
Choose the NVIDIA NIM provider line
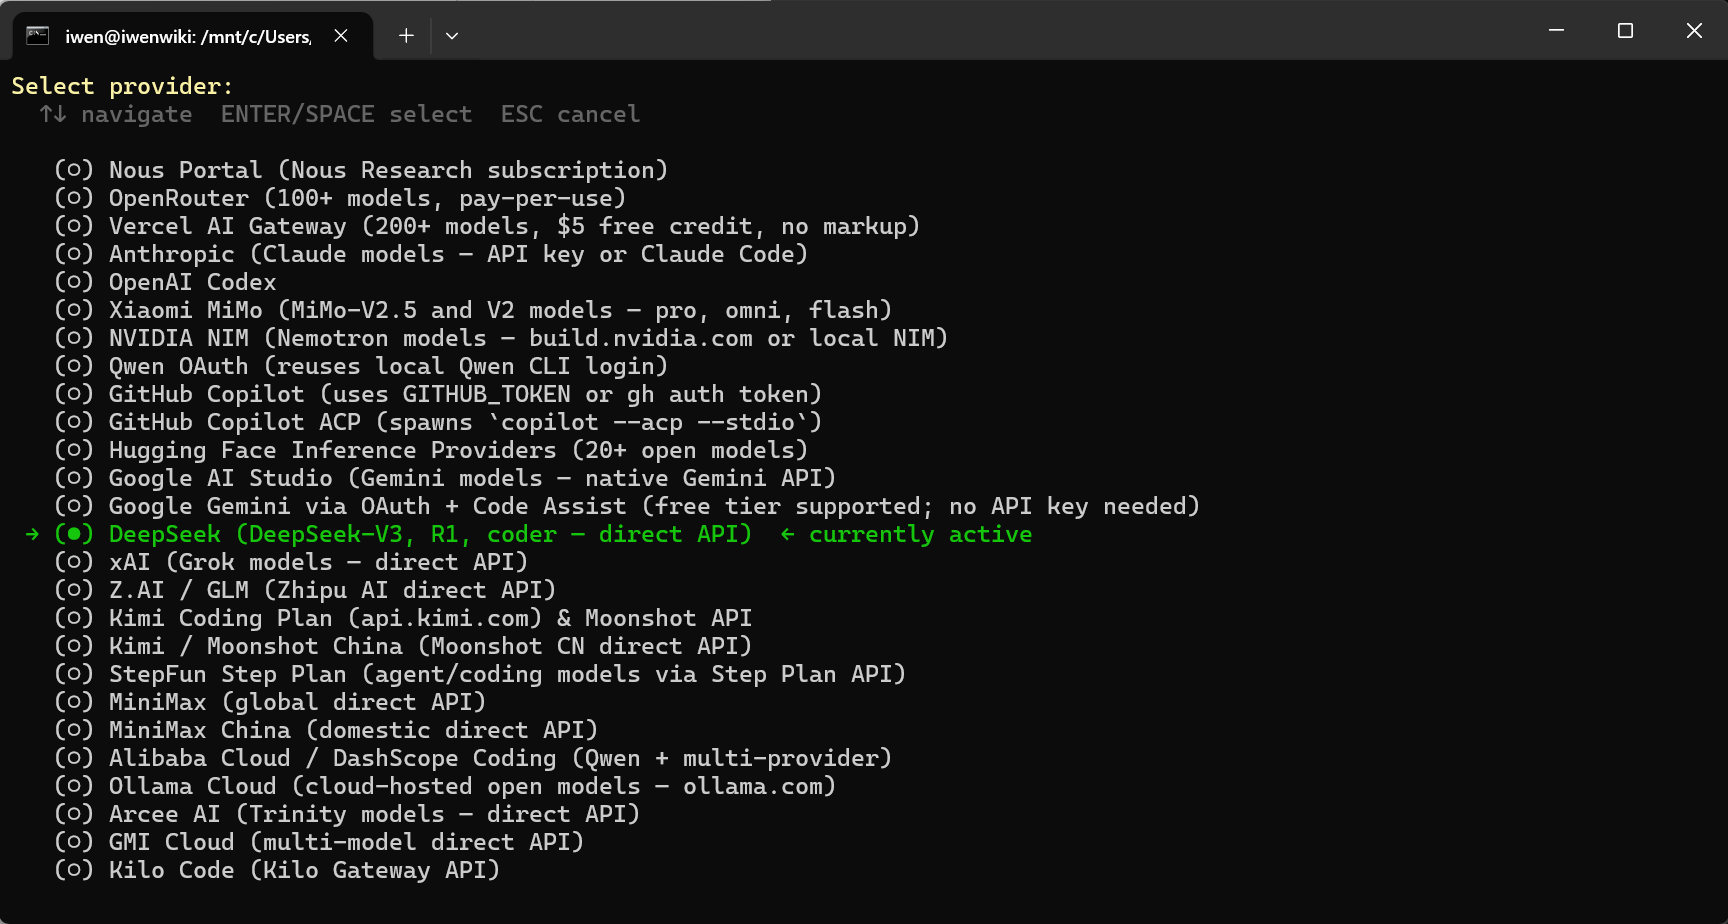point(501,338)
